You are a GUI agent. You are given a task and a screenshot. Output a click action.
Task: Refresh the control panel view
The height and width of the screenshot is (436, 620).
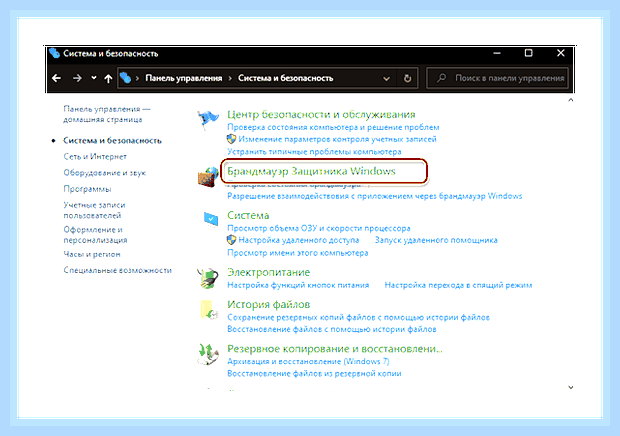407,78
